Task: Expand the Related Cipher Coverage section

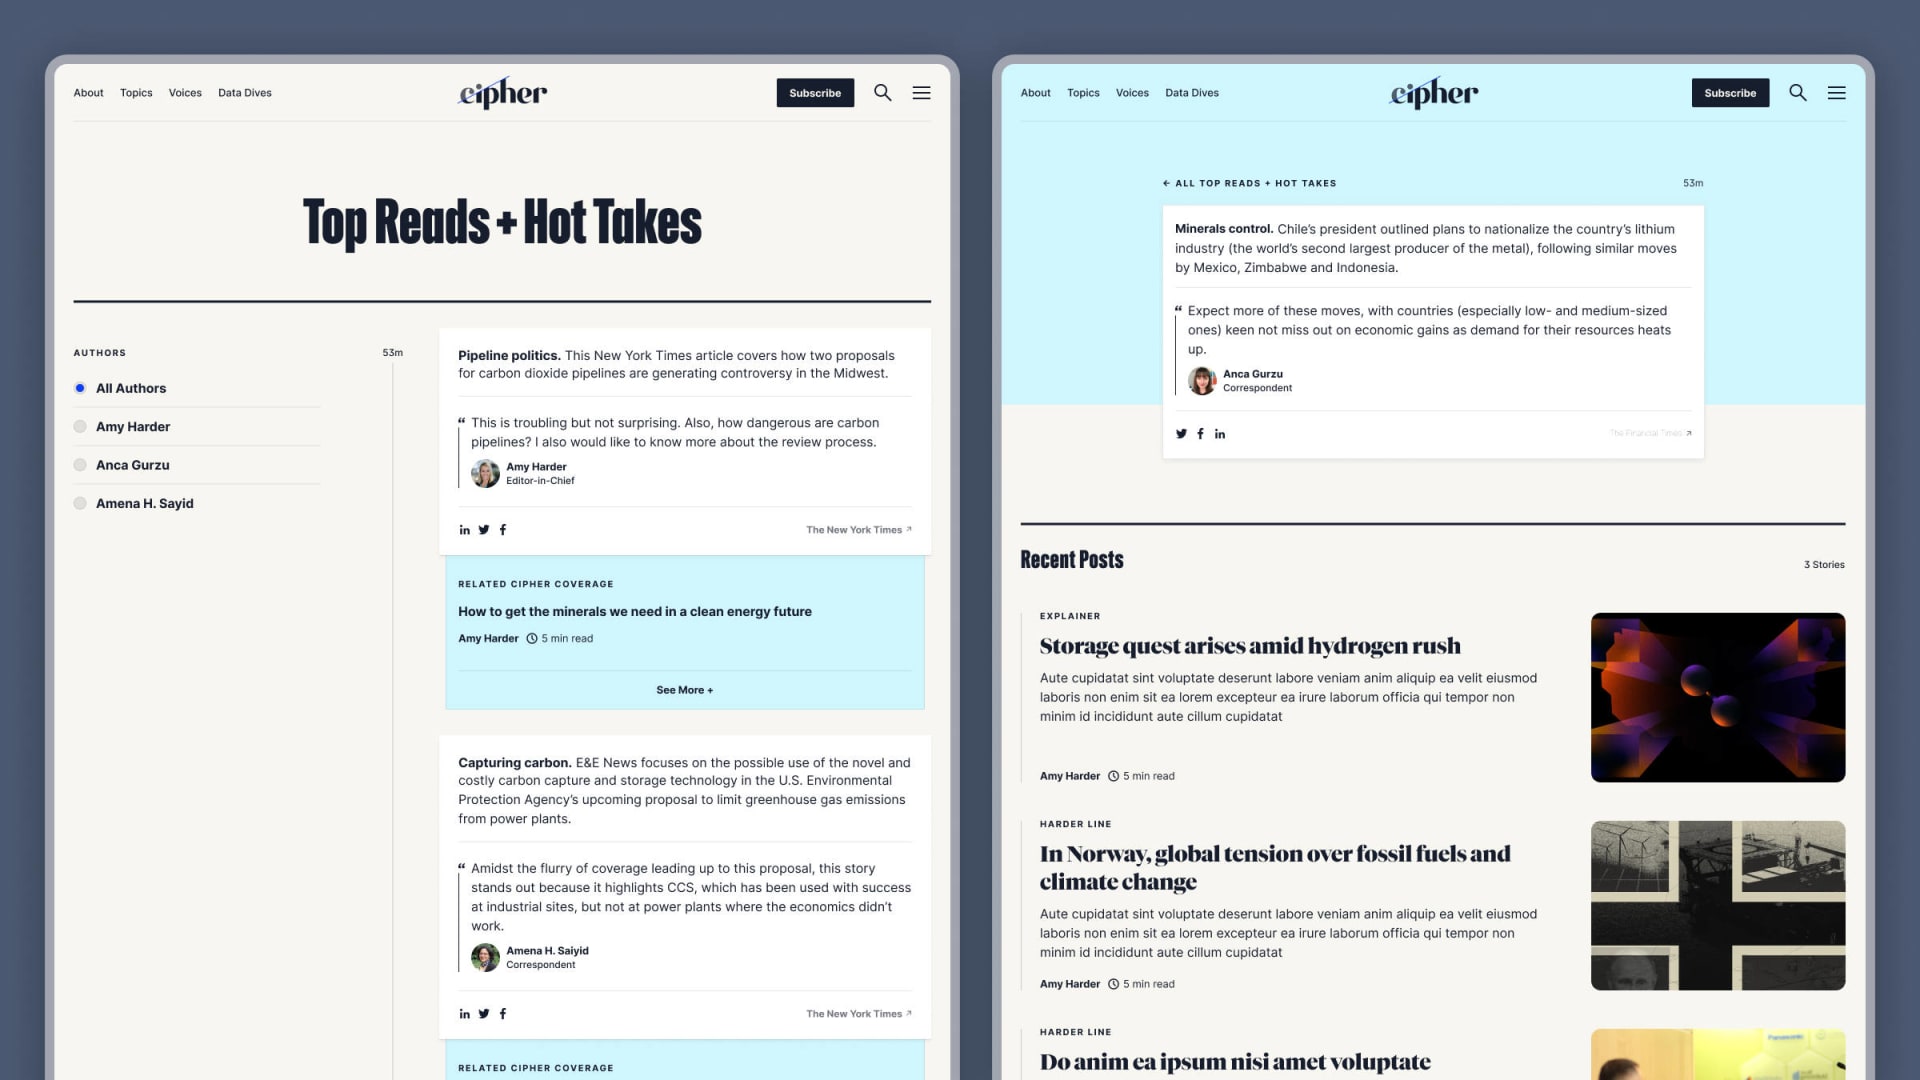Action: (x=683, y=688)
